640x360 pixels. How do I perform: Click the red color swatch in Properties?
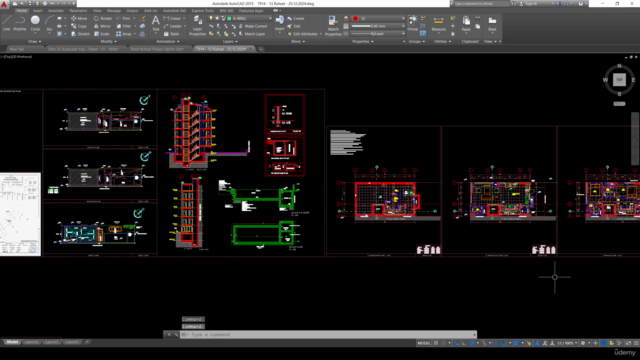pyautogui.click(x=356, y=18)
